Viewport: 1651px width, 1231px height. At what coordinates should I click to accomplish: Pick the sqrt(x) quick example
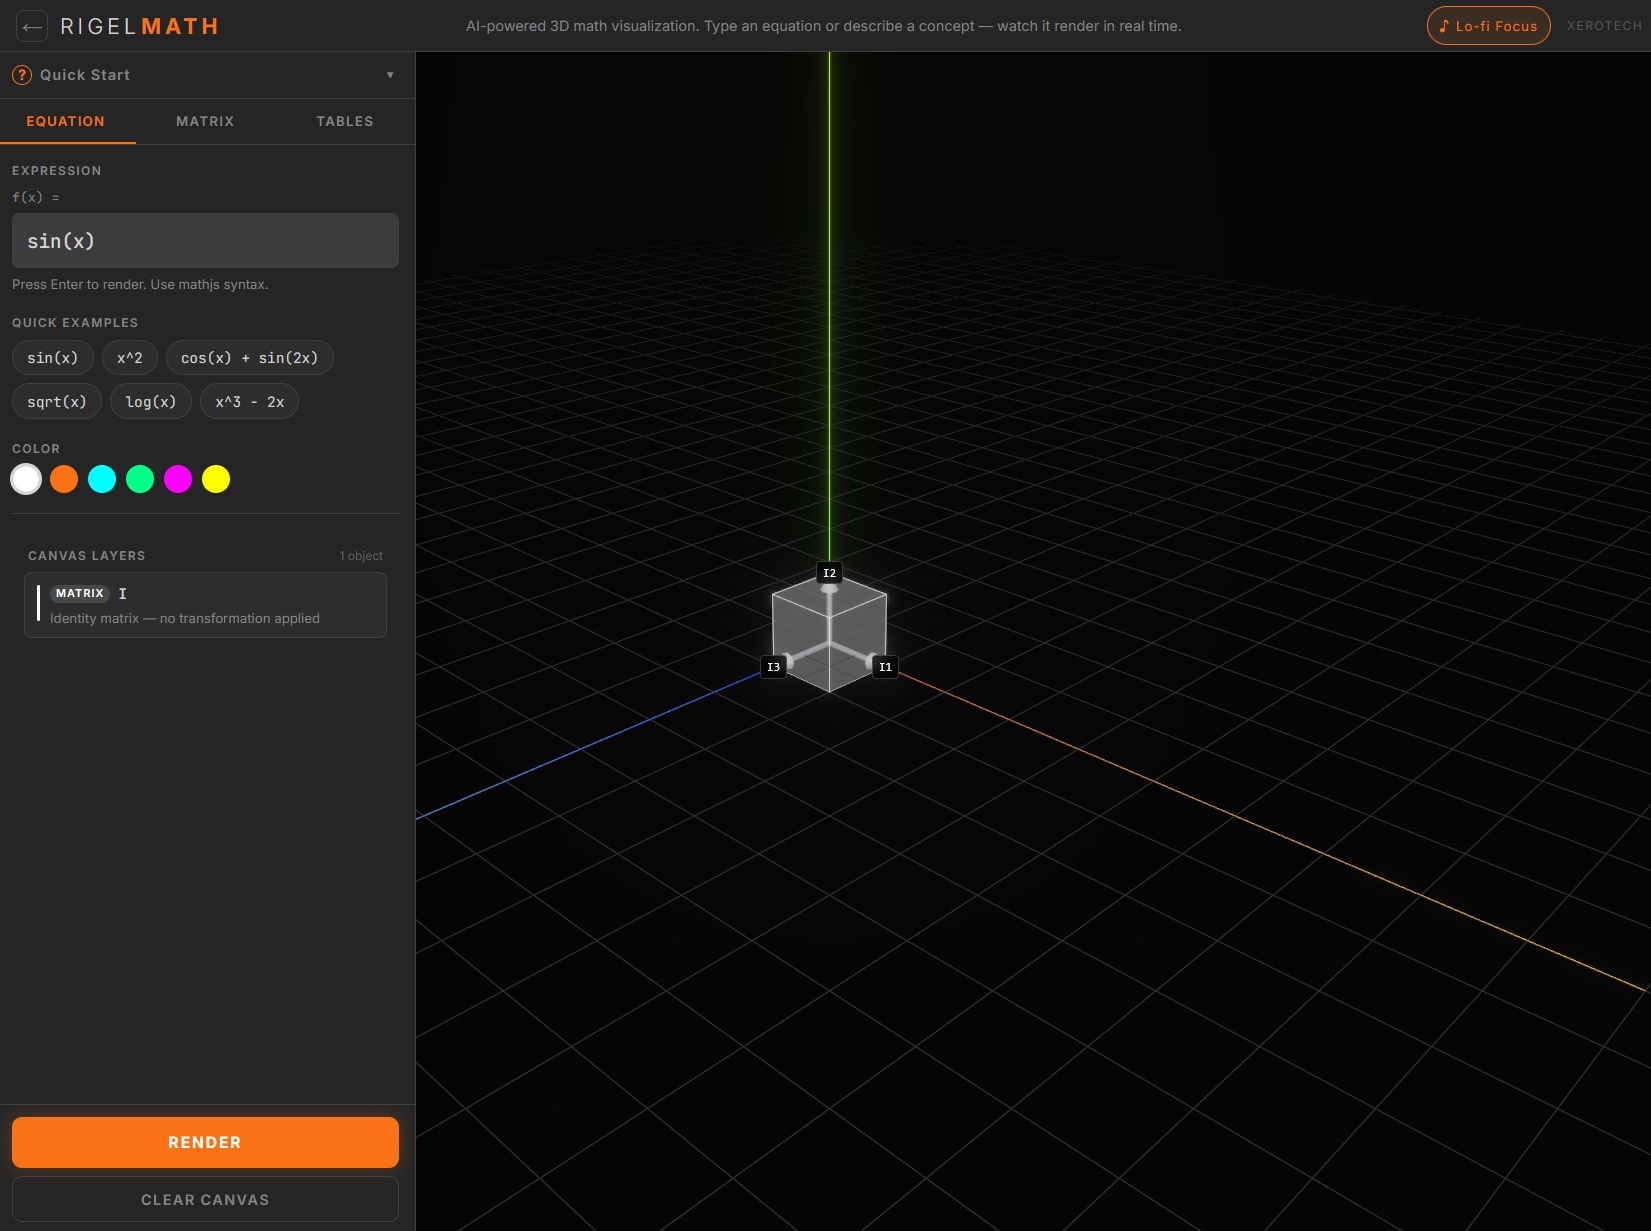point(56,401)
